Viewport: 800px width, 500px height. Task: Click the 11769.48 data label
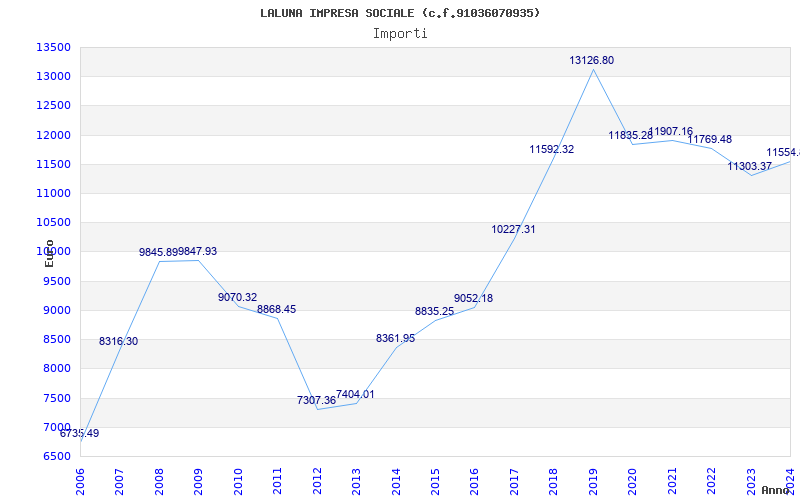(710, 139)
